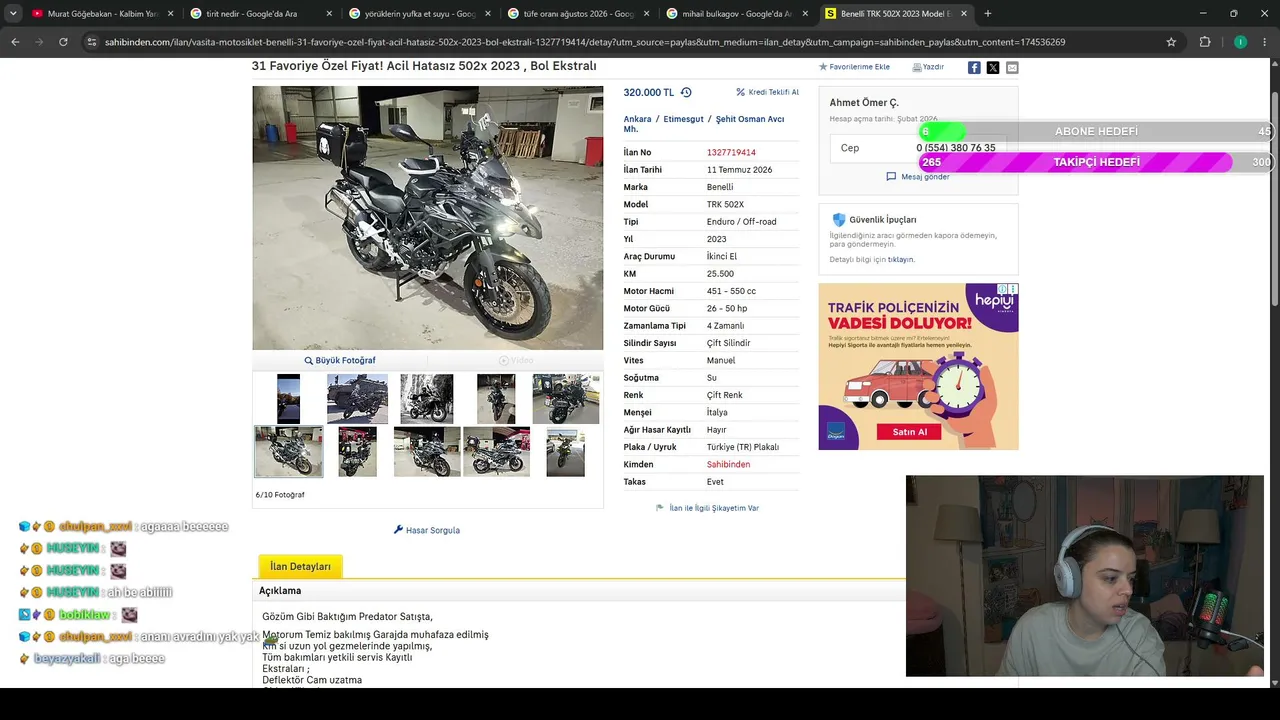Click the 'tıklayın' link in Güvenlik İpuçları

pyautogui.click(x=900, y=260)
